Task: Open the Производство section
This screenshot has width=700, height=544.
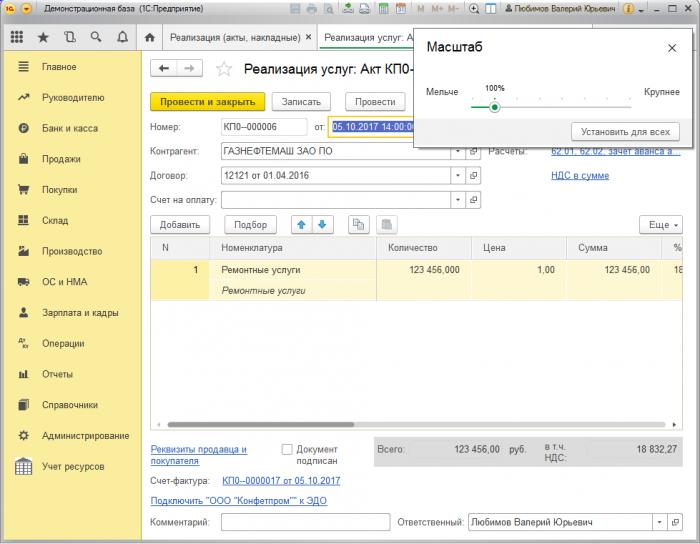Action: tap(72, 251)
